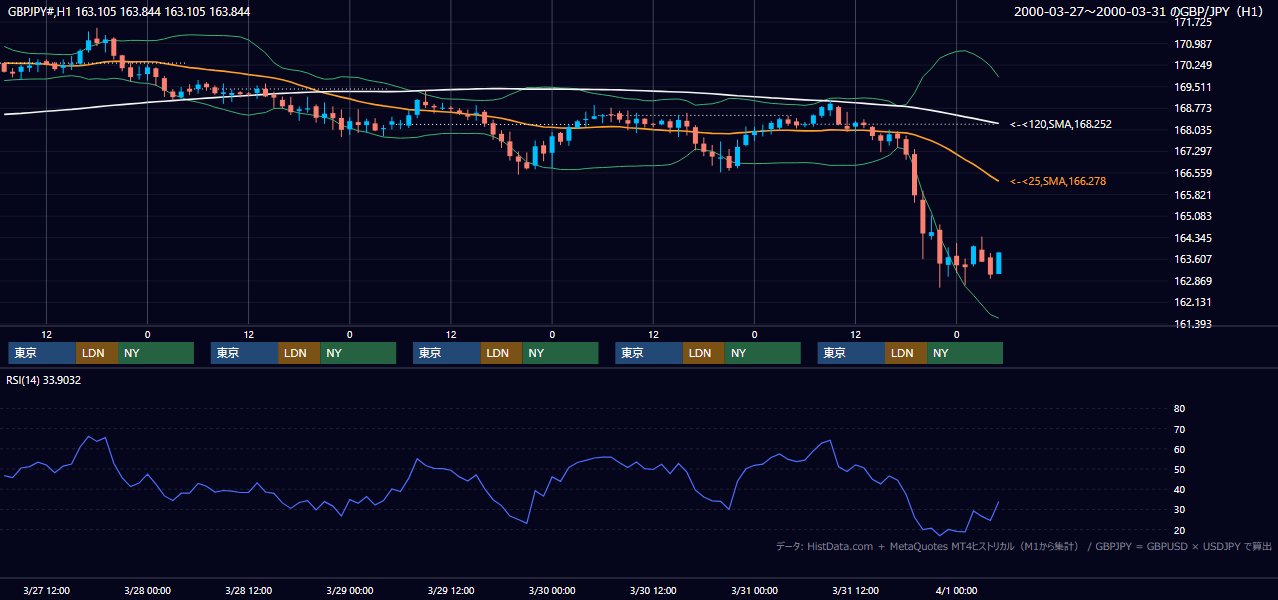
Task: Click the RSI scale 30 label
Action: tap(1179, 510)
